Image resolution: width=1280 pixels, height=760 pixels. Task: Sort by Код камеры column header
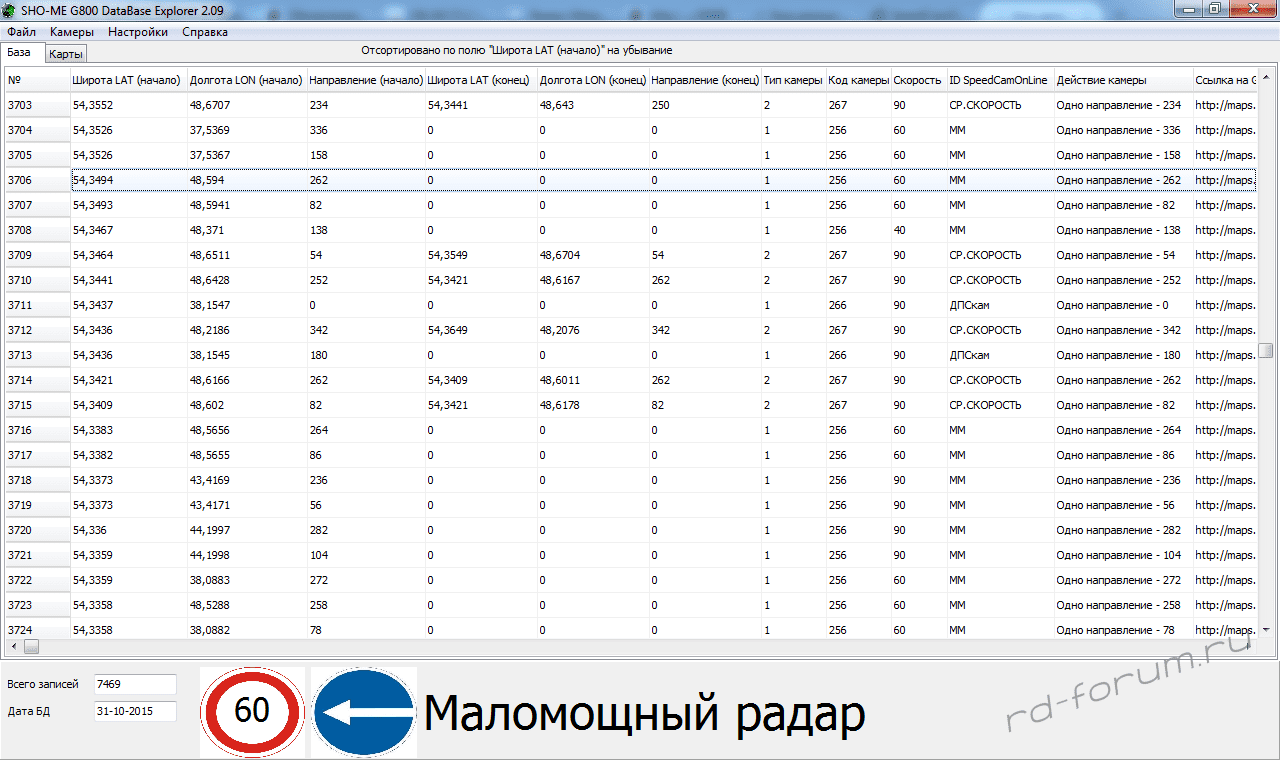click(859, 80)
